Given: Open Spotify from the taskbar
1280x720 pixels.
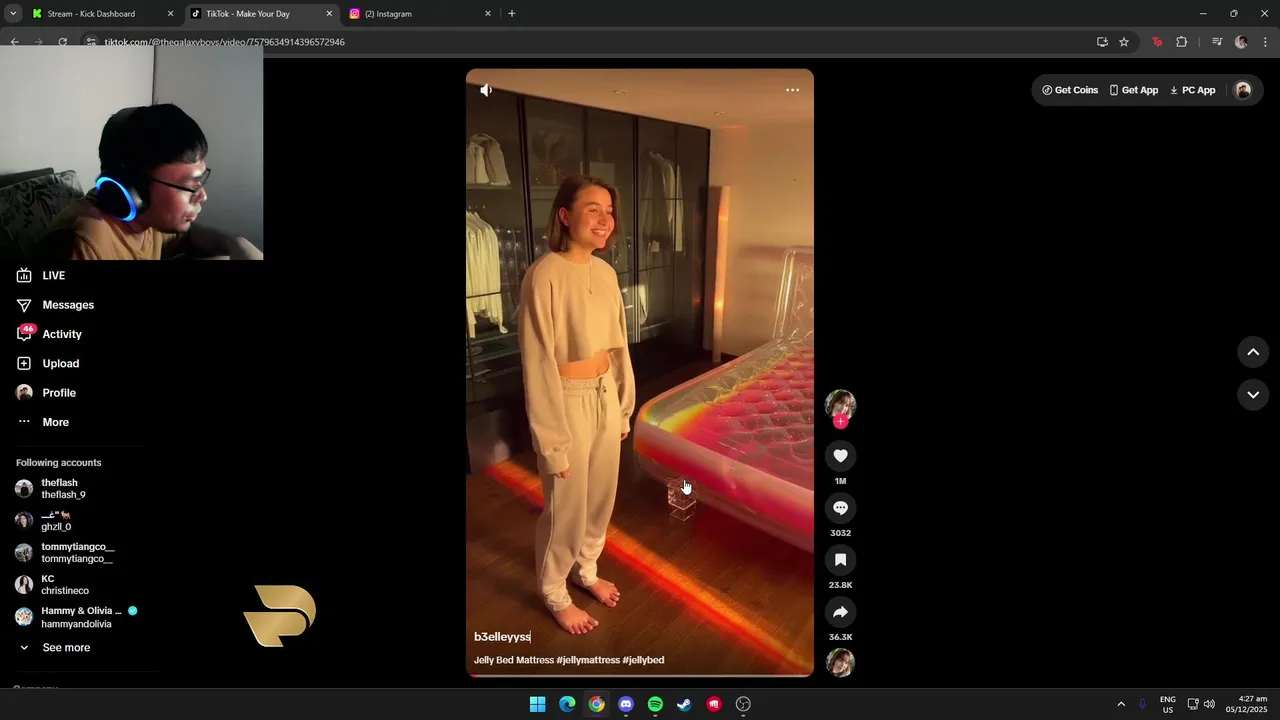Looking at the screenshot, I should point(655,704).
